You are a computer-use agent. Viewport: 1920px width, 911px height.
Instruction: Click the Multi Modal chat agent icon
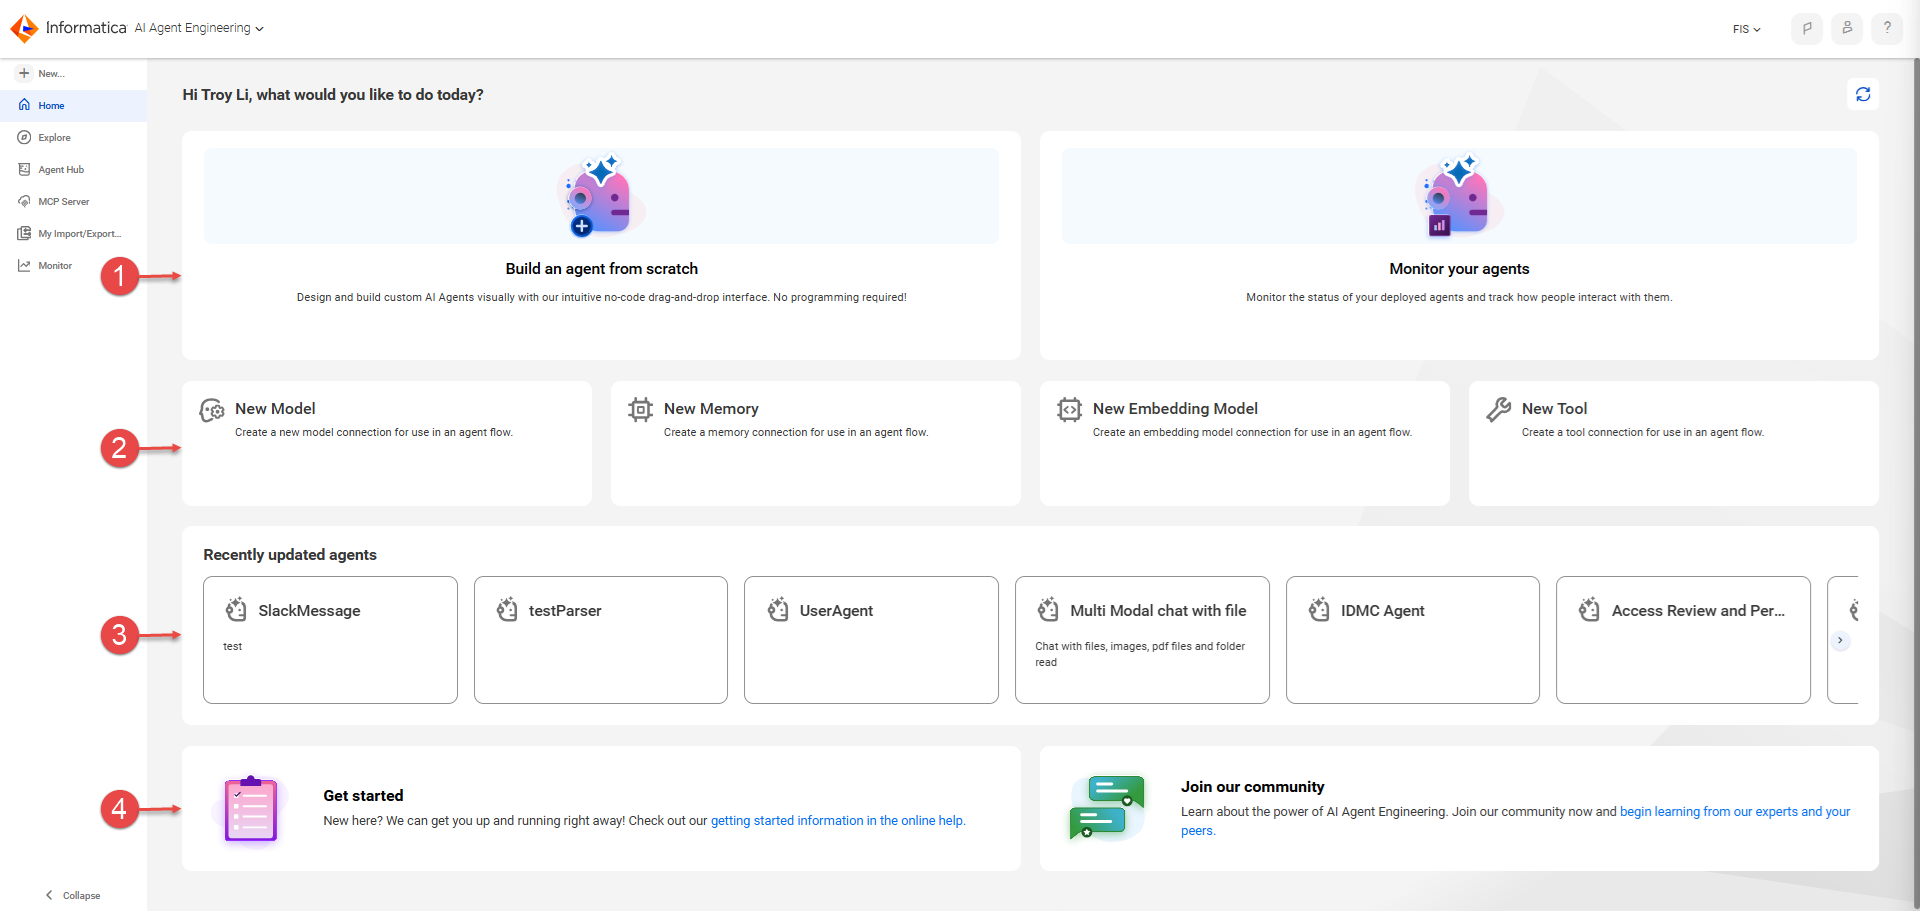tap(1048, 609)
